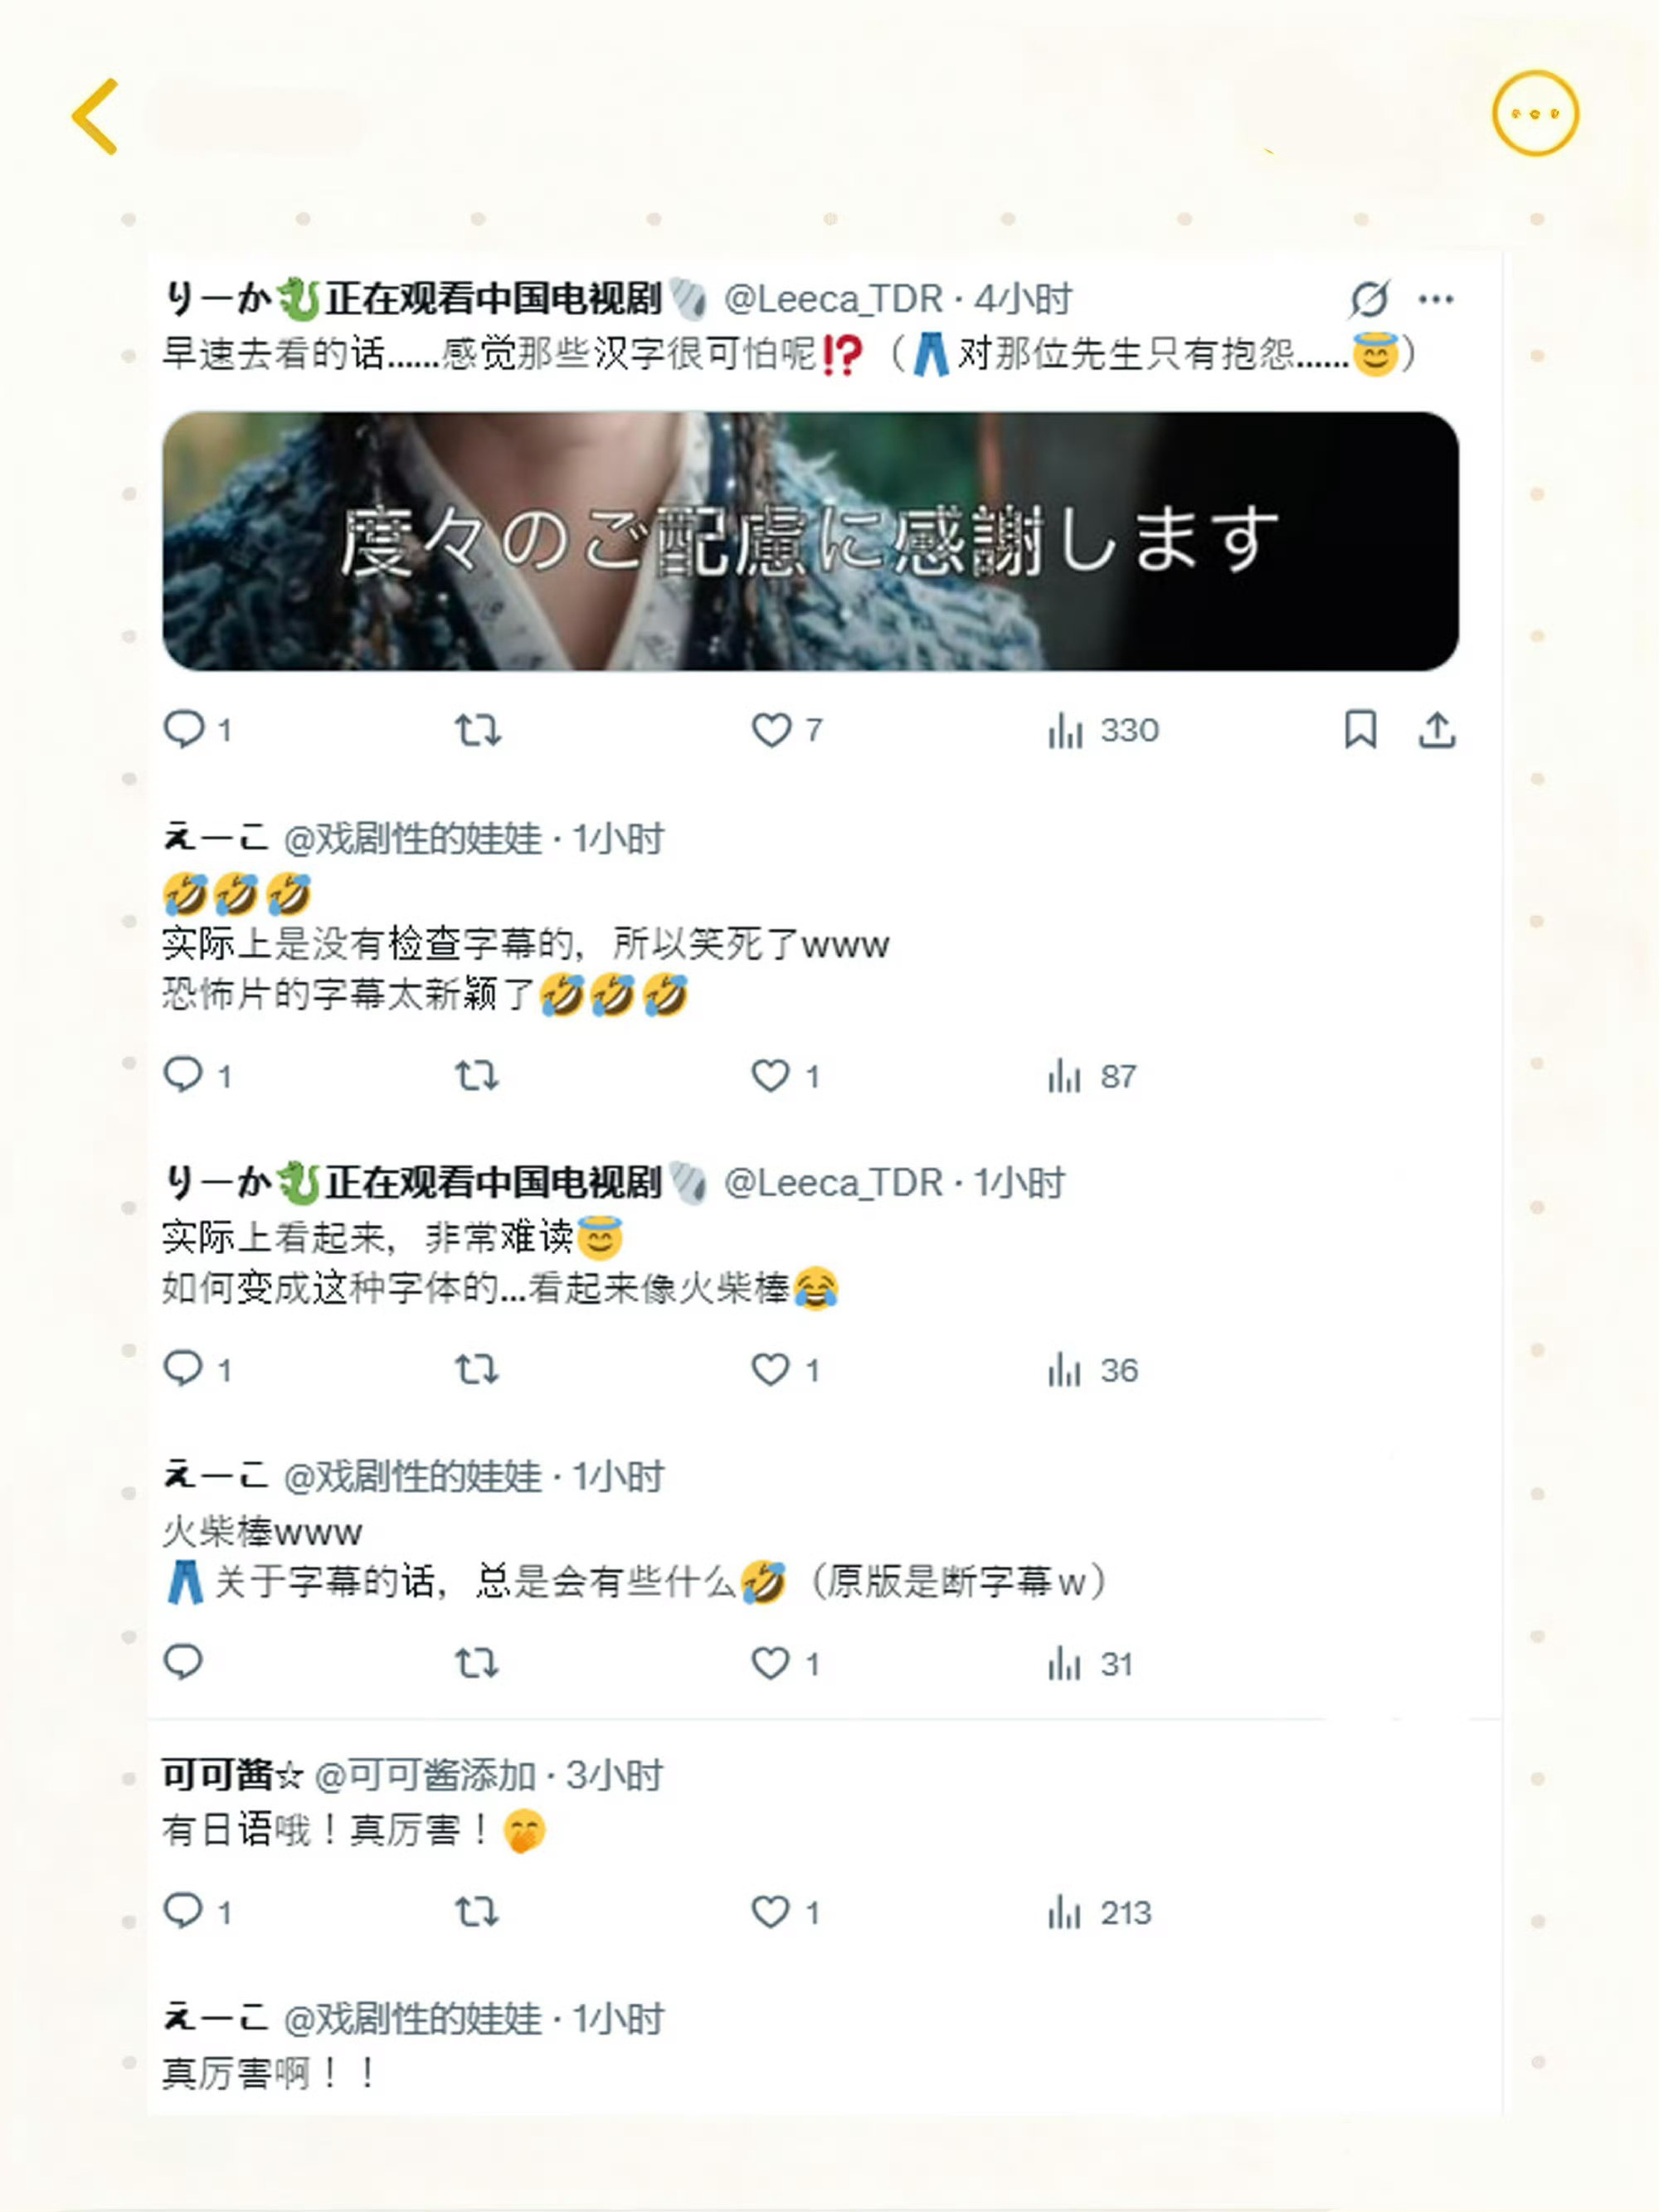View analytics showing 213 views
1659x2212 pixels.
[x=1099, y=1912]
